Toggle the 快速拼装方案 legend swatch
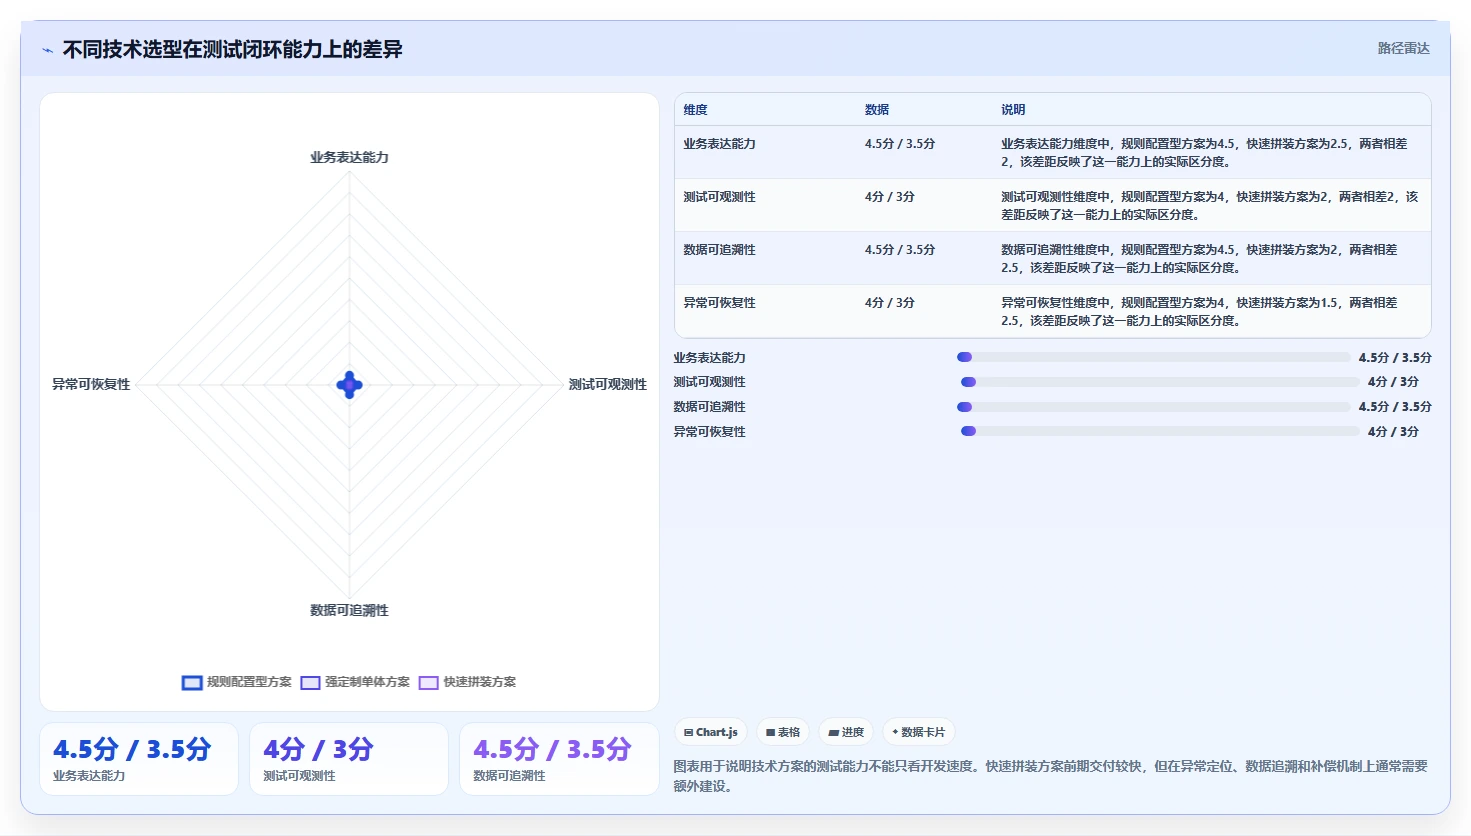The height and width of the screenshot is (836, 1471). point(429,683)
